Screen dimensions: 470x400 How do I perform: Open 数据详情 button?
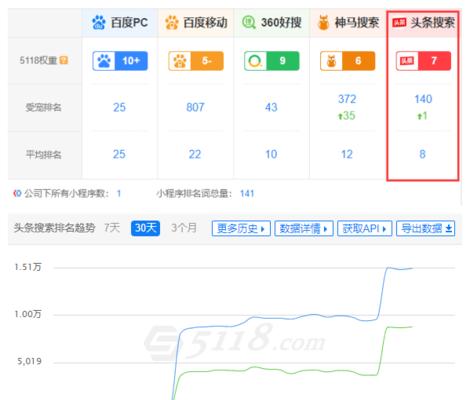(x=304, y=229)
